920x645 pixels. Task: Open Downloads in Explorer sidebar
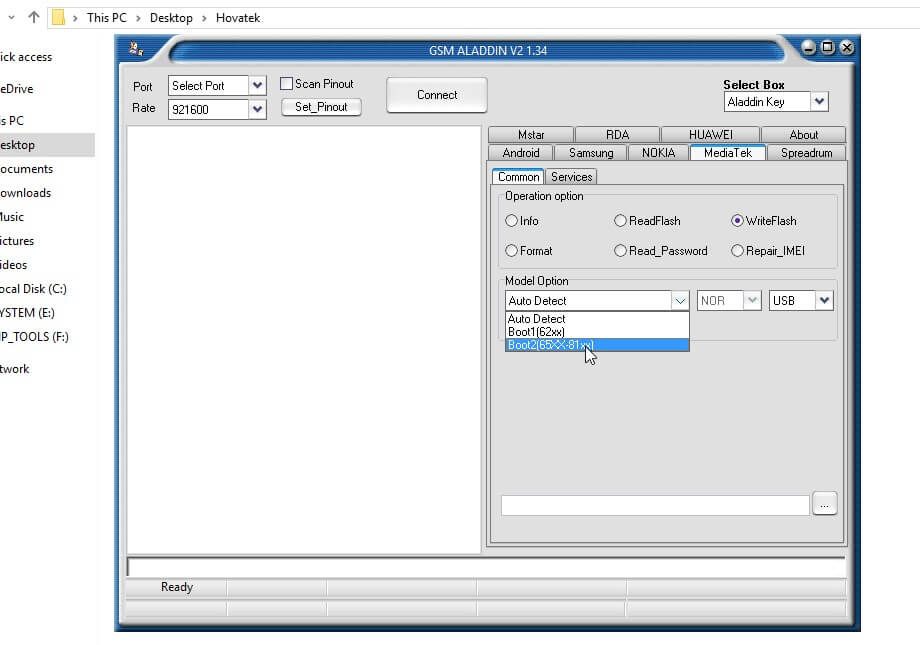(x=26, y=193)
